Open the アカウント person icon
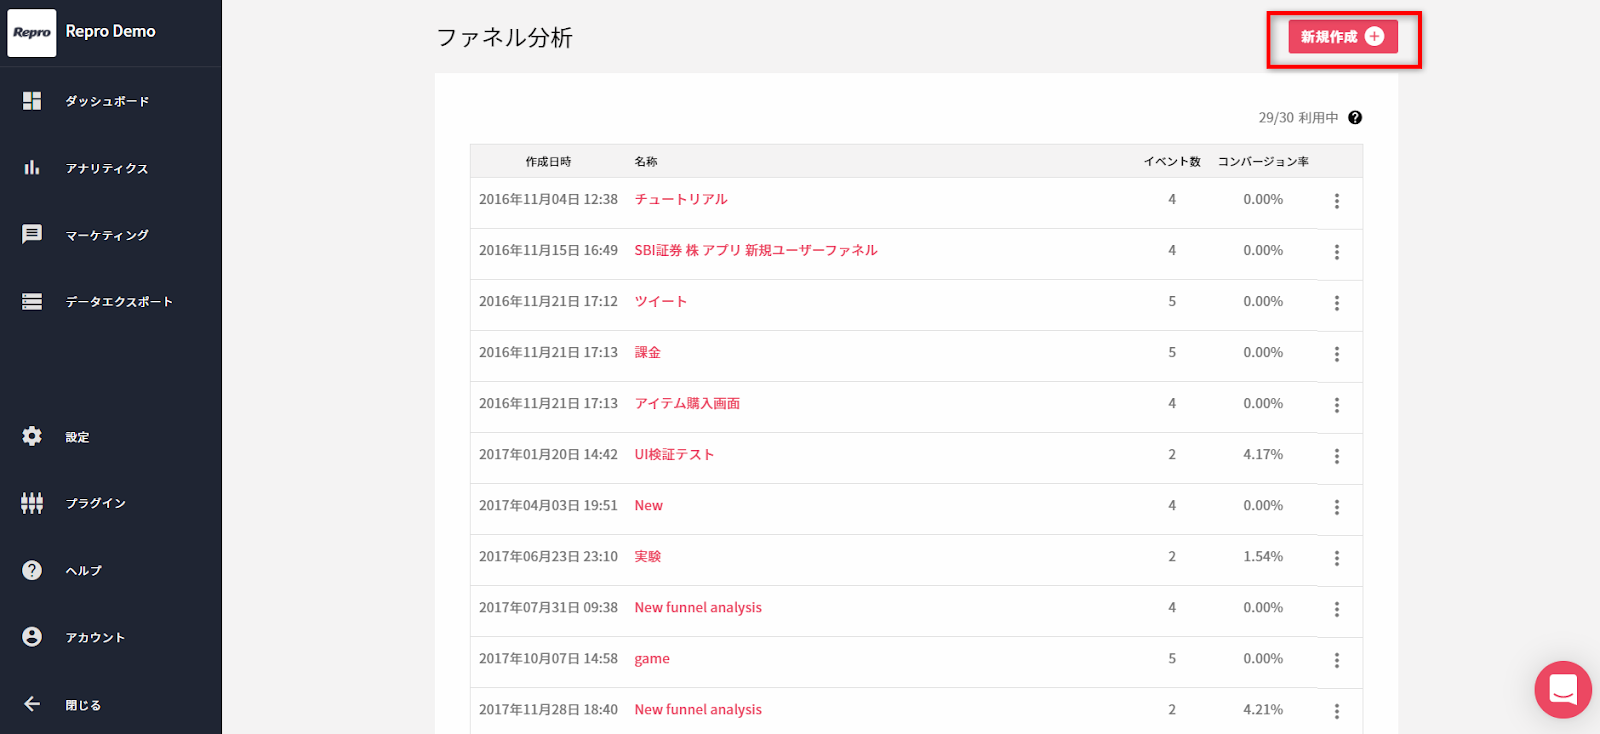Screen dimensions: 1600x734 click(x=32, y=637)
